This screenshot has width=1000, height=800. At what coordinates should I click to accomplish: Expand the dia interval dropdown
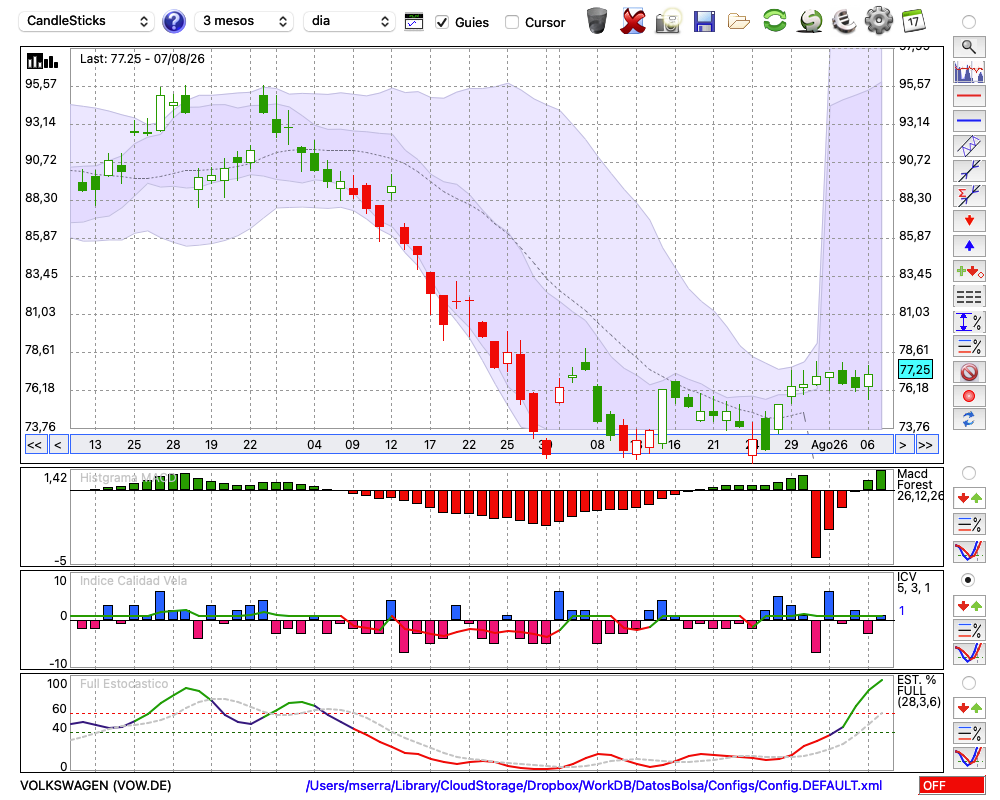point(348,21)
